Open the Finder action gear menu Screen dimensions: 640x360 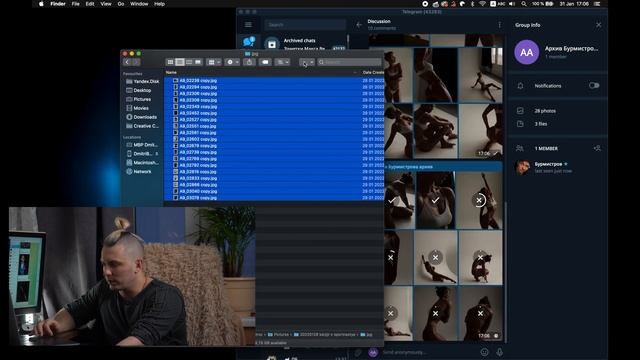233,62
